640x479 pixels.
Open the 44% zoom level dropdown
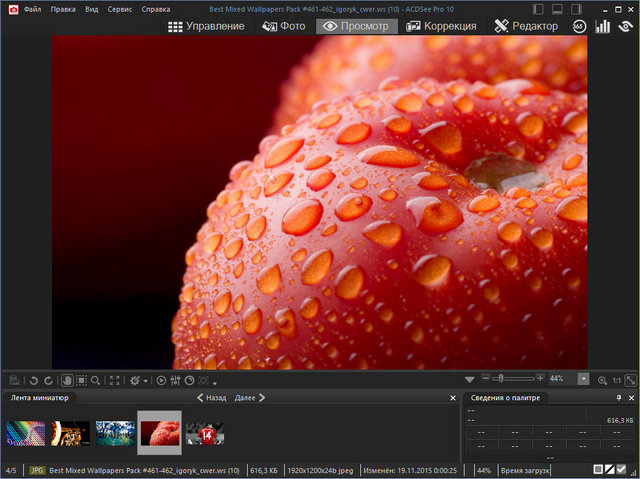586,380
